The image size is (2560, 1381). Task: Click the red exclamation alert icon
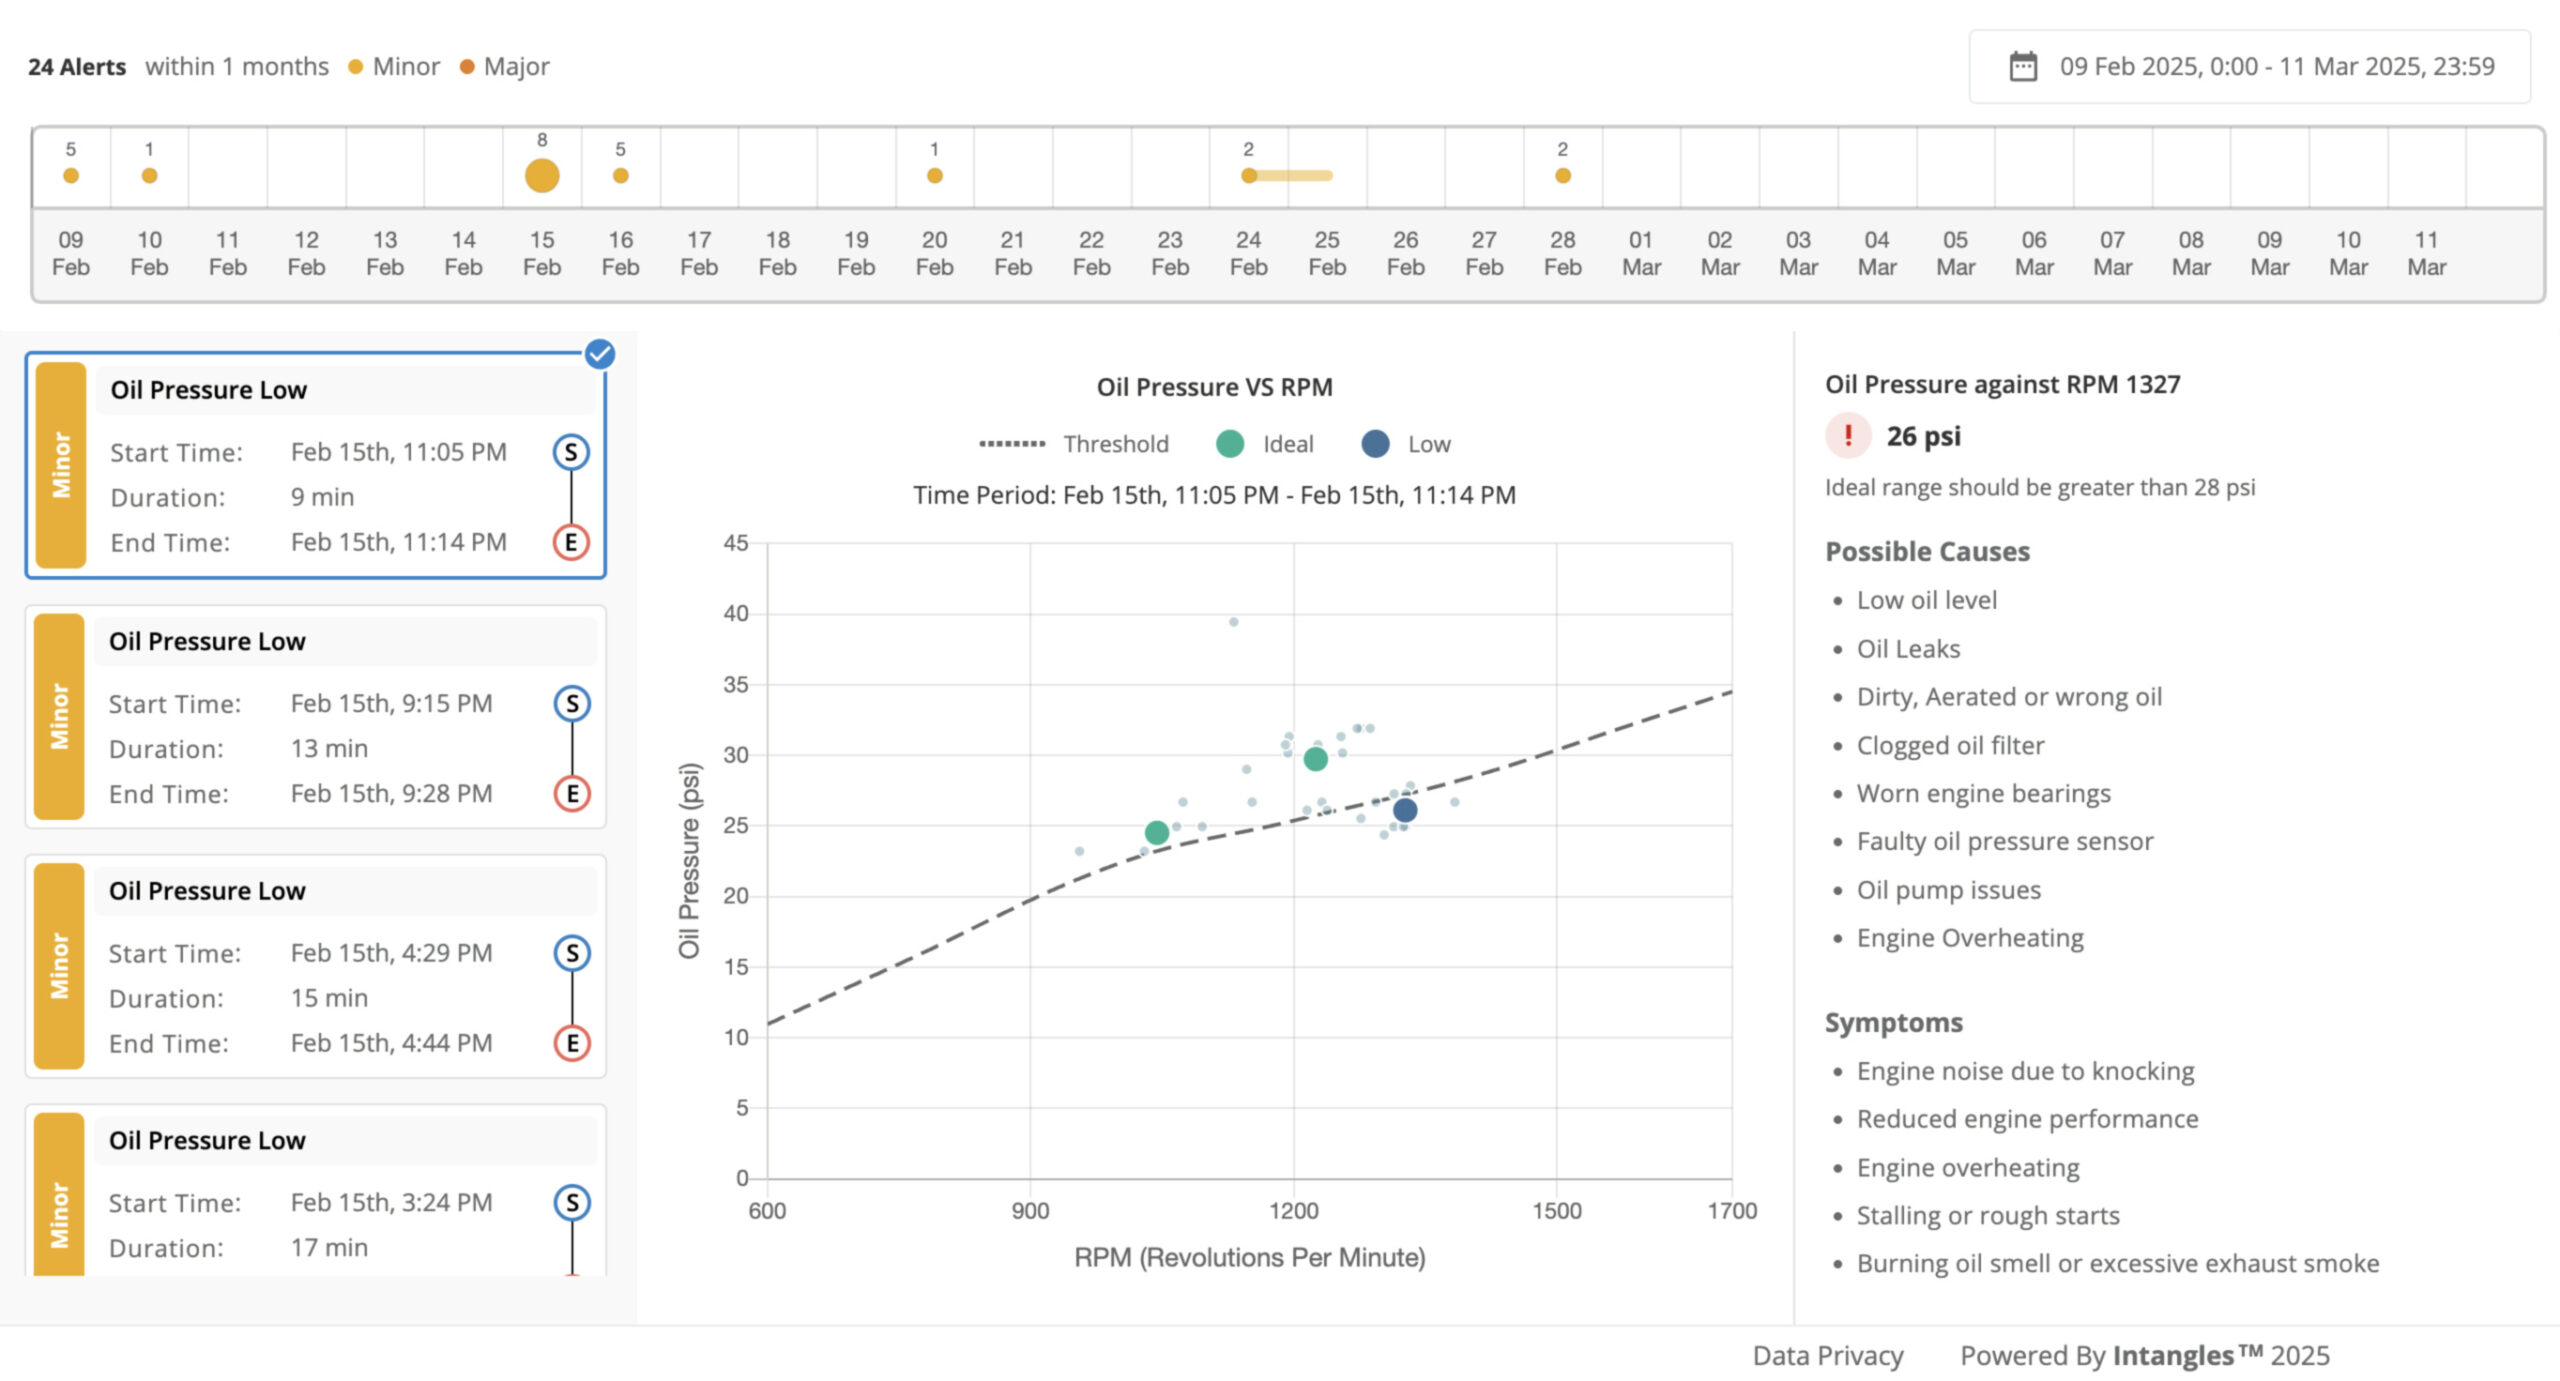click(1847, 436)
